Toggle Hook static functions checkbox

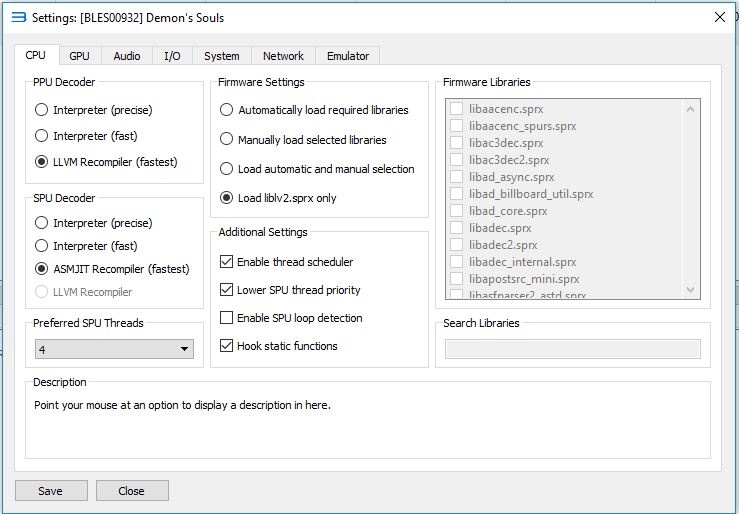point(227,346)
